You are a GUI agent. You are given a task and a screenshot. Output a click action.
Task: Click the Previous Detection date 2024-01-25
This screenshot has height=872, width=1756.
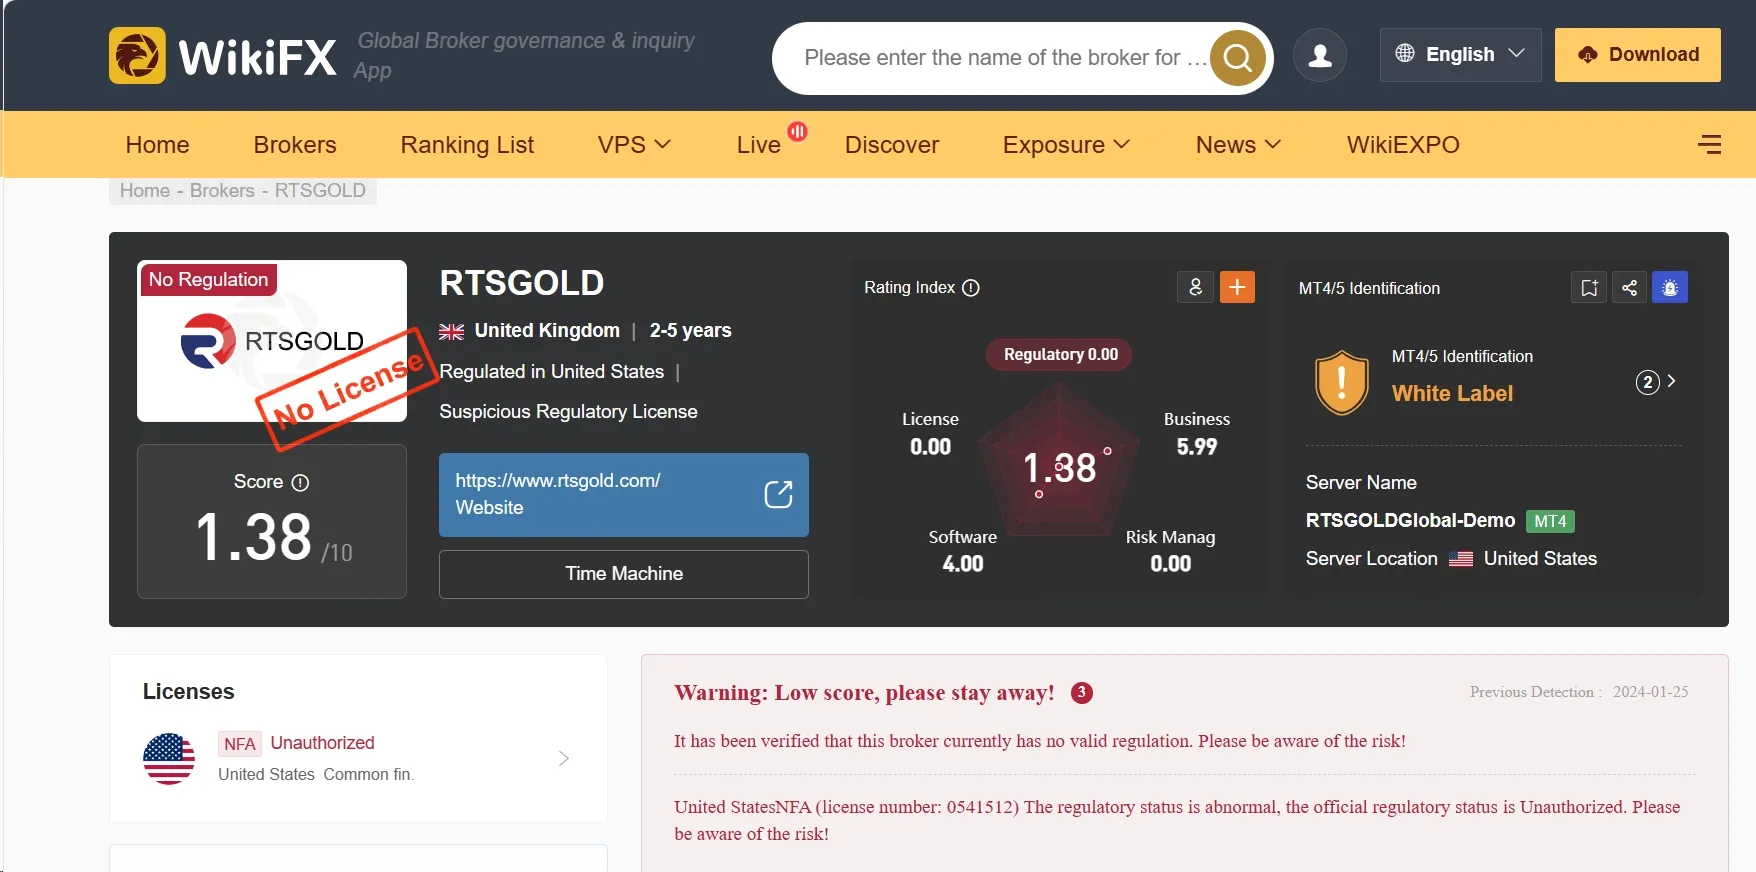click(1650, 692)
